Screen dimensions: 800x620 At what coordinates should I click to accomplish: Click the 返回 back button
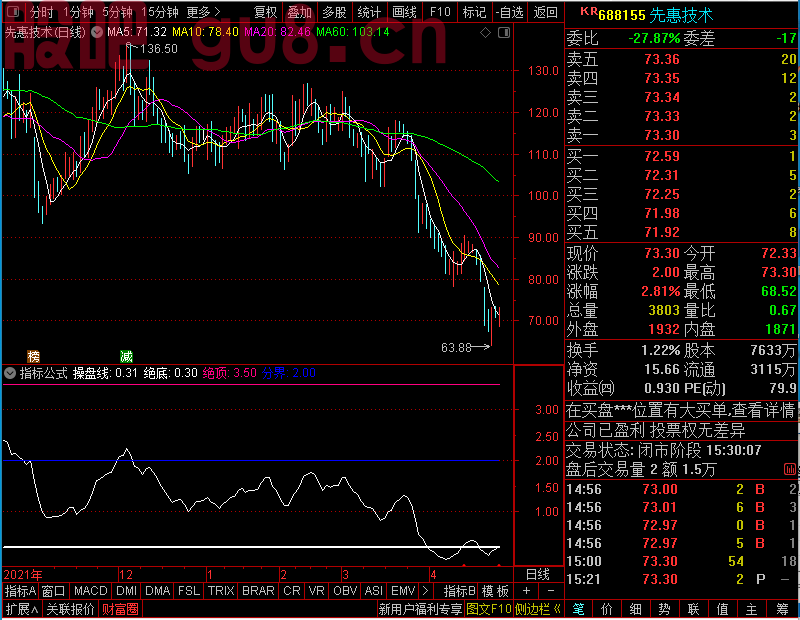click(545, 12)
